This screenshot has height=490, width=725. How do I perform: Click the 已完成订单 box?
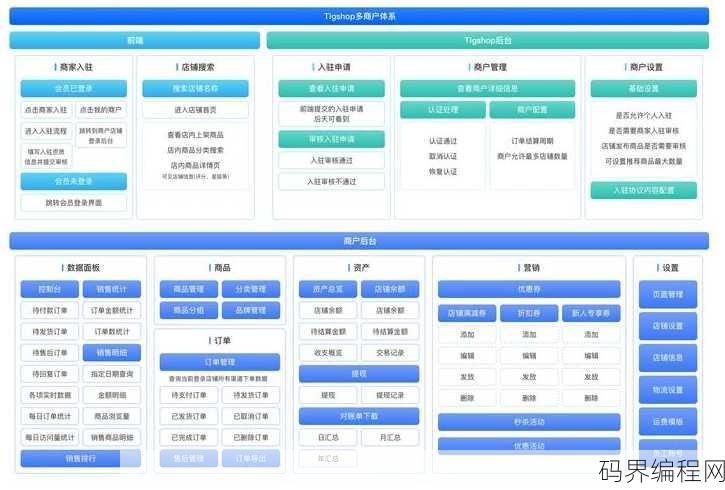189,437
